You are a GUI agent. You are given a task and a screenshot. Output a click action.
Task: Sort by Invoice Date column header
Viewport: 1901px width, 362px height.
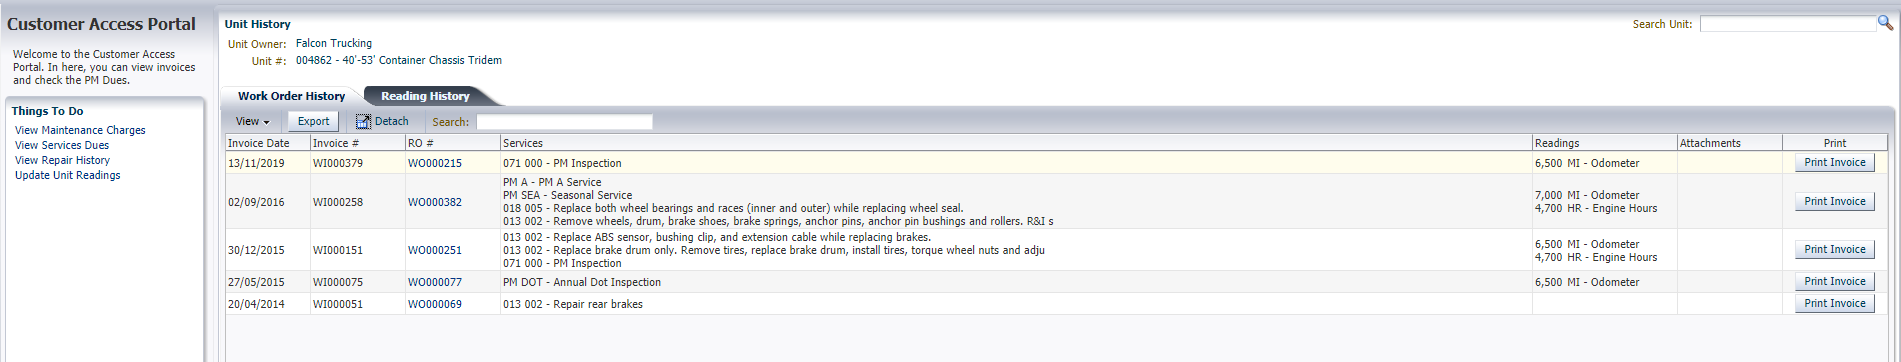267,143
